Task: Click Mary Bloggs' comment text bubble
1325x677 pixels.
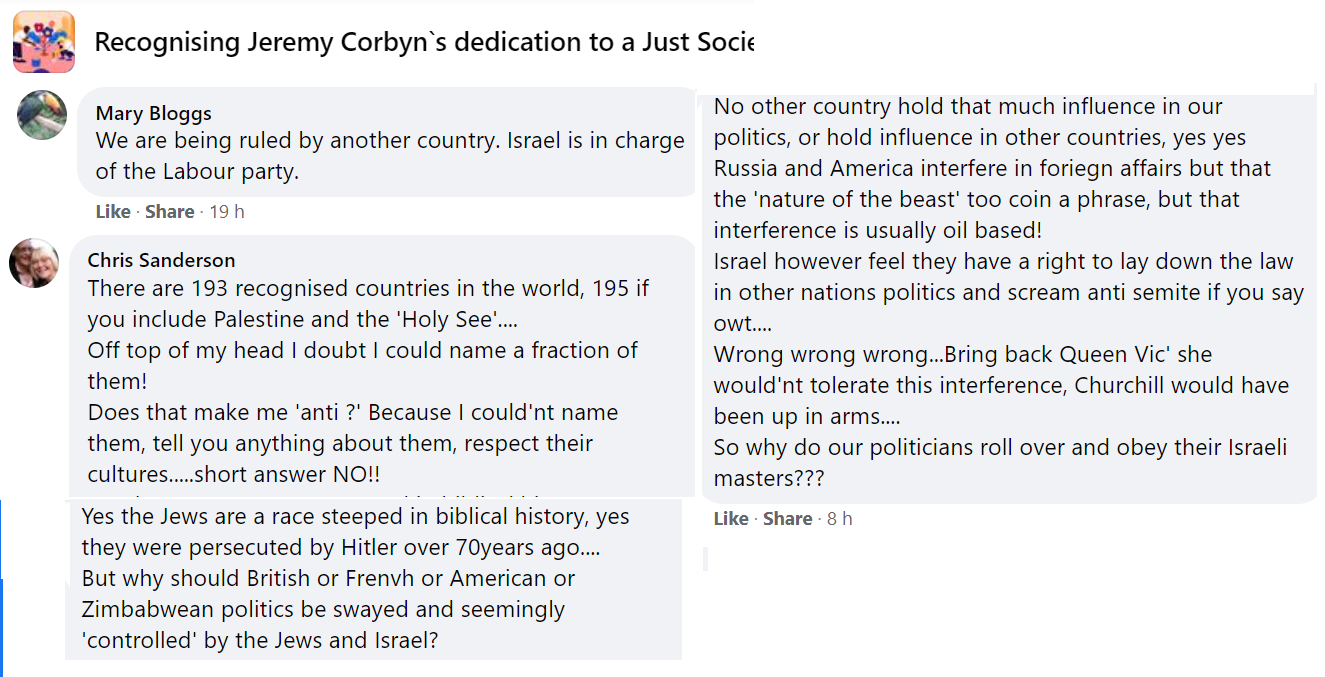Action: pos(390,156)
